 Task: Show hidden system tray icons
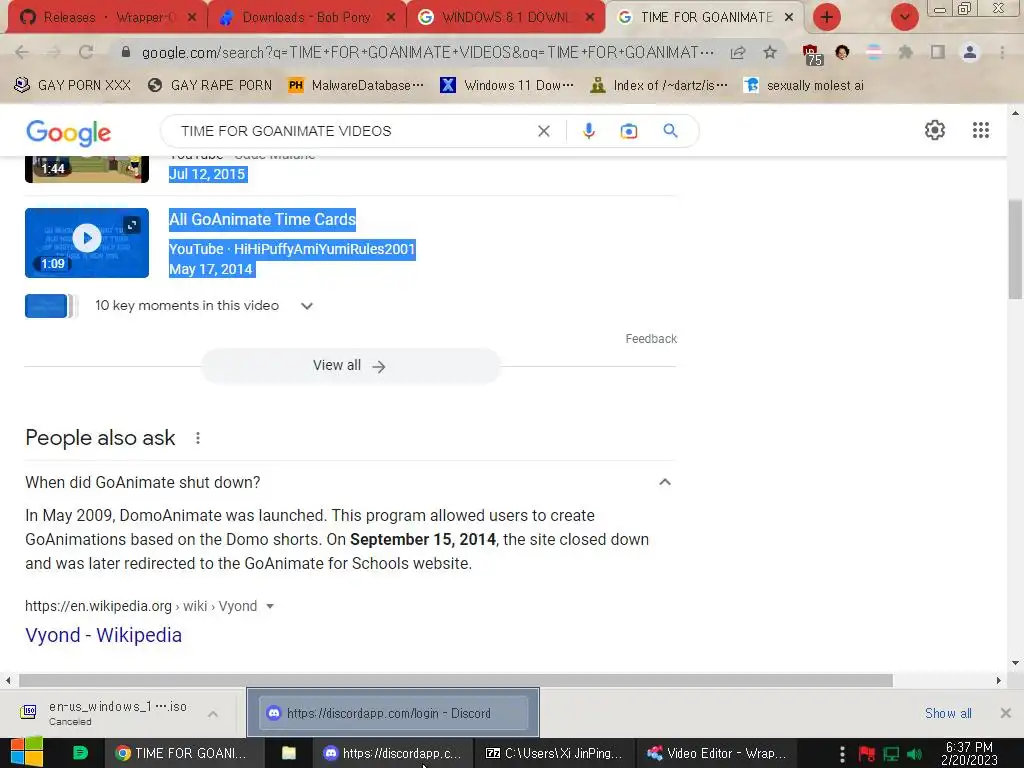(842, 754)
